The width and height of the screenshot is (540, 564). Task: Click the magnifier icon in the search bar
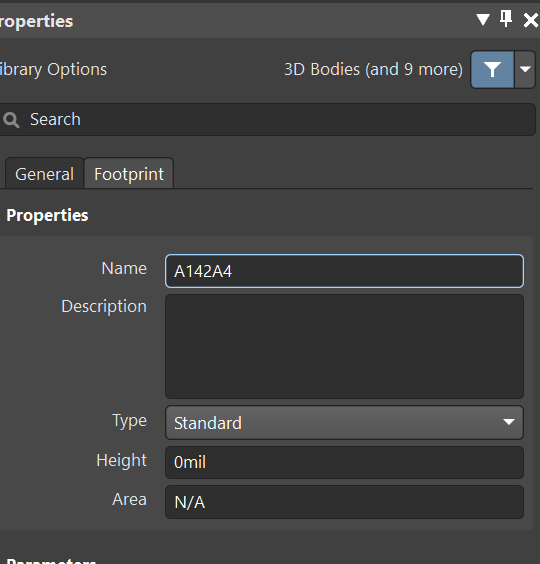click(x=11, y=120)
